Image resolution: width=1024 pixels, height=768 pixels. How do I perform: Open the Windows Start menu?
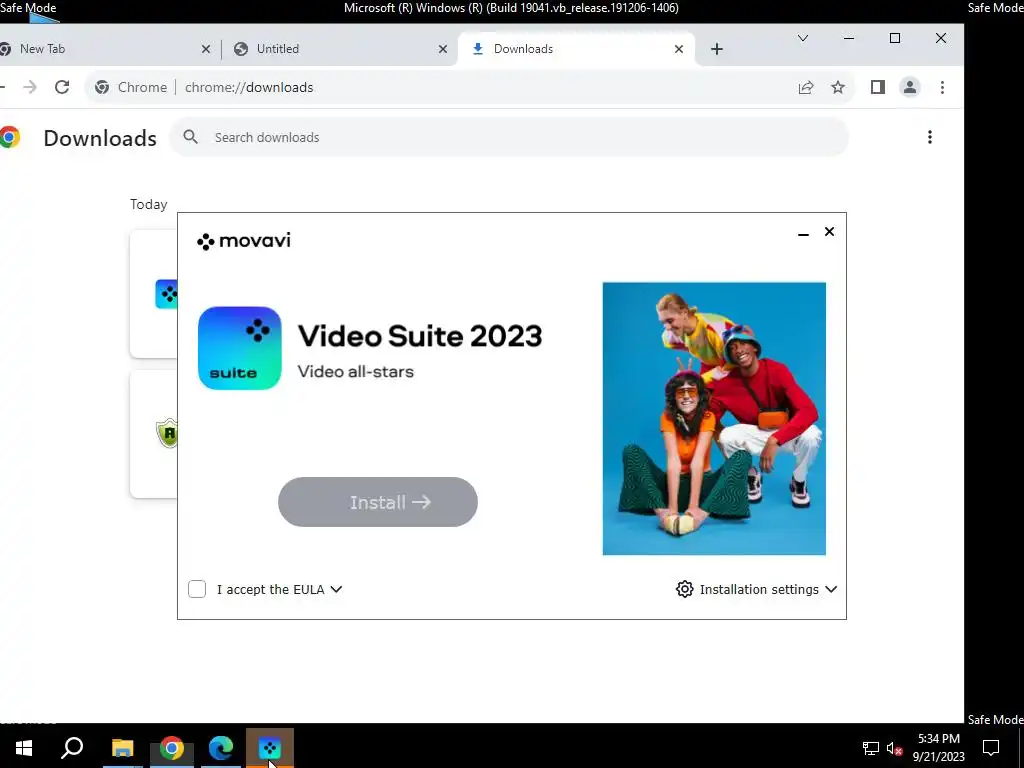(x=24, y=748)
